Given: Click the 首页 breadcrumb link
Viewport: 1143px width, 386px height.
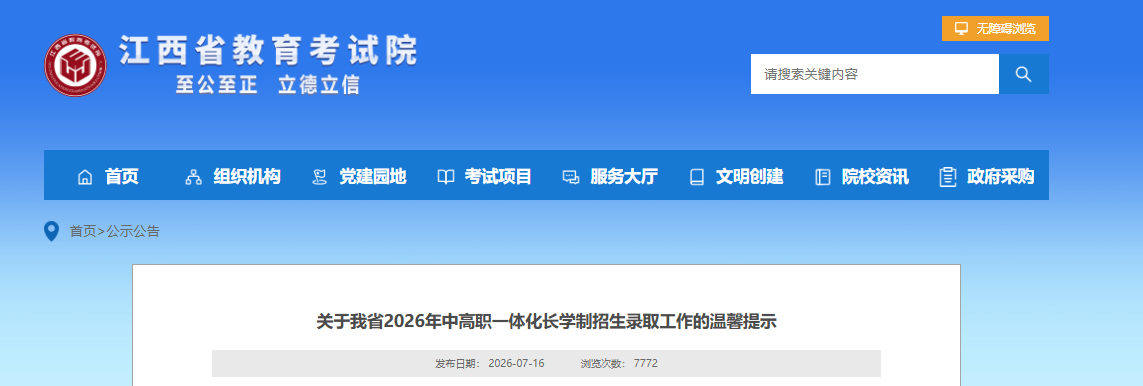Looking at the screenshot, I should 82,232.
